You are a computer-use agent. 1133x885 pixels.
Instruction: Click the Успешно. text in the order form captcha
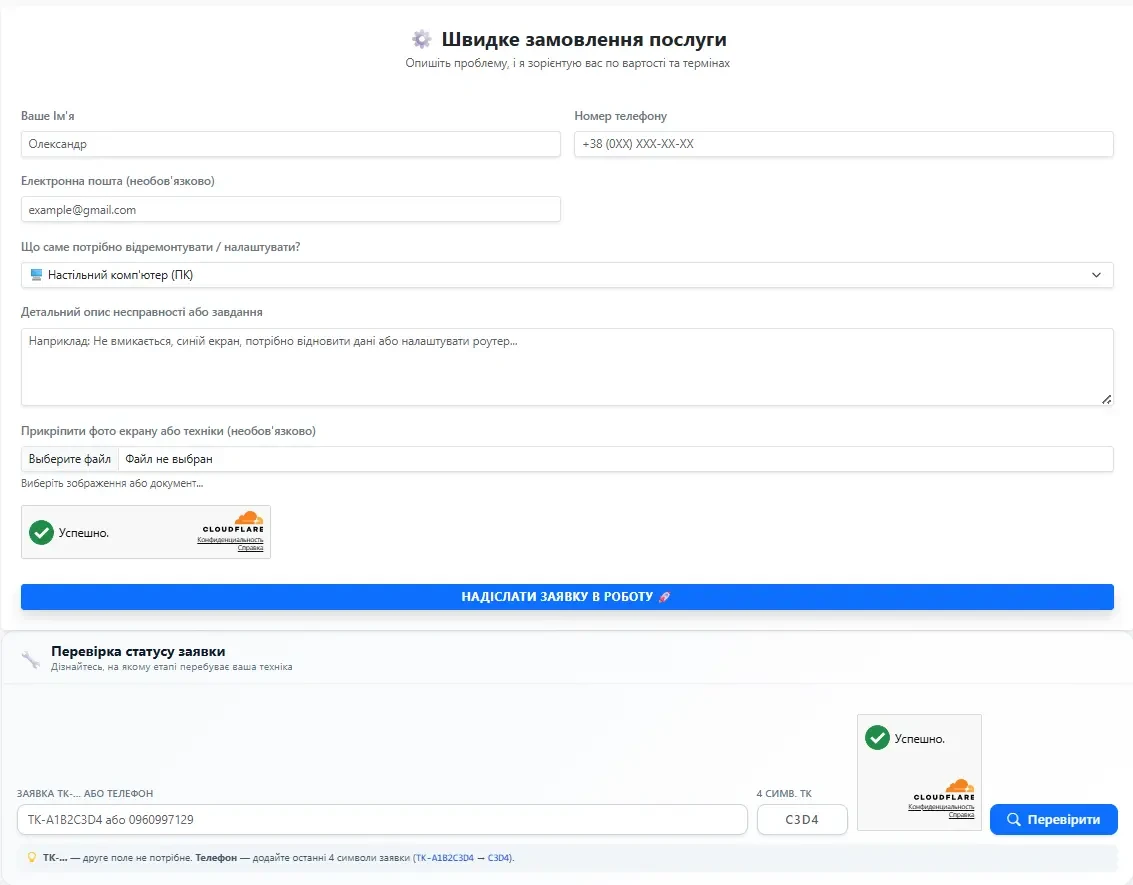click(x=84, y=532)
